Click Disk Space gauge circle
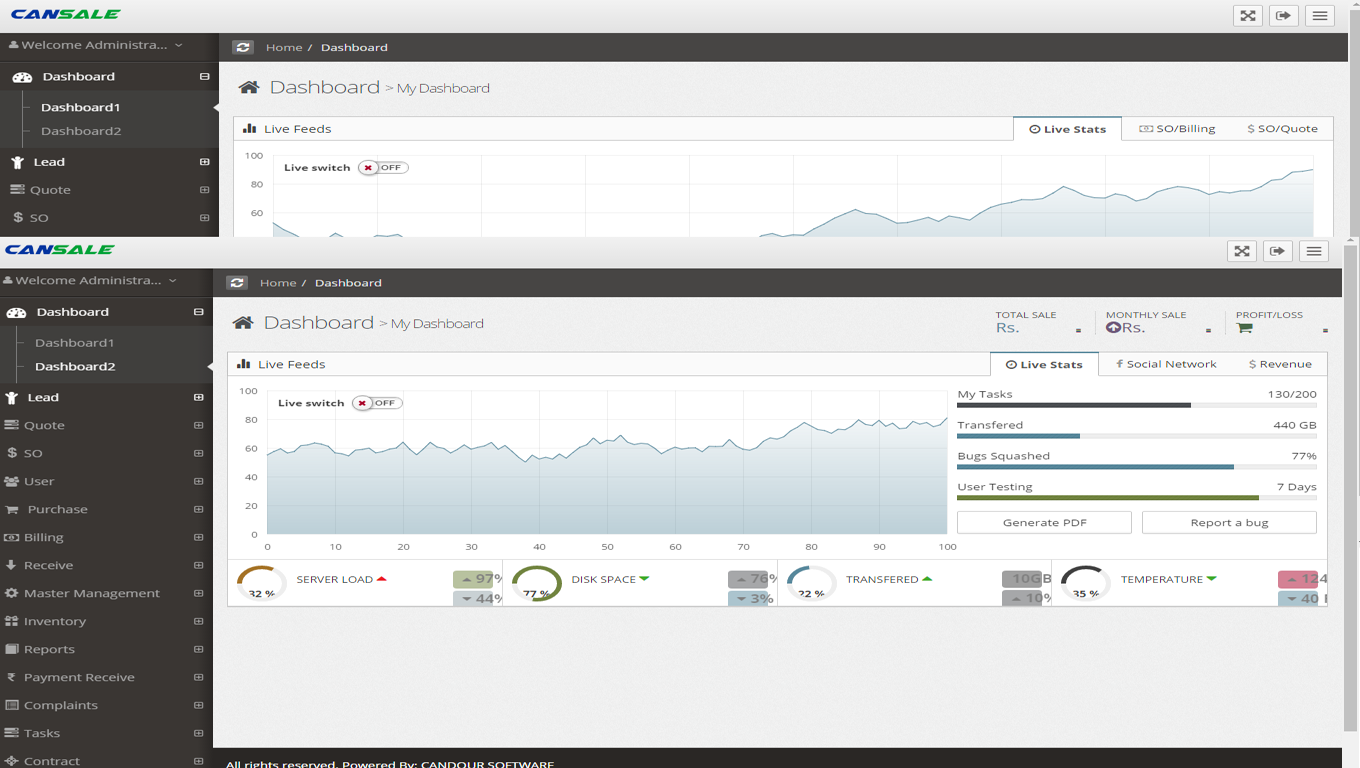 pyautogui.click(x=537, y=583)
